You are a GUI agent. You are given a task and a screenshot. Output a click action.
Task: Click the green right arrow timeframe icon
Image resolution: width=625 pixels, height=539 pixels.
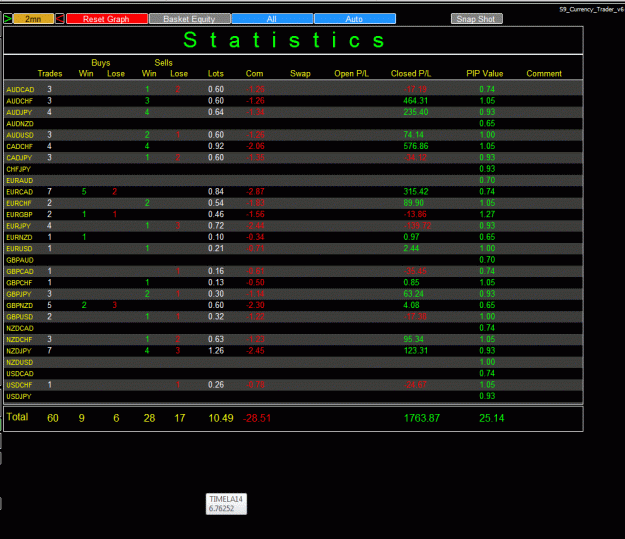(8, 19)
